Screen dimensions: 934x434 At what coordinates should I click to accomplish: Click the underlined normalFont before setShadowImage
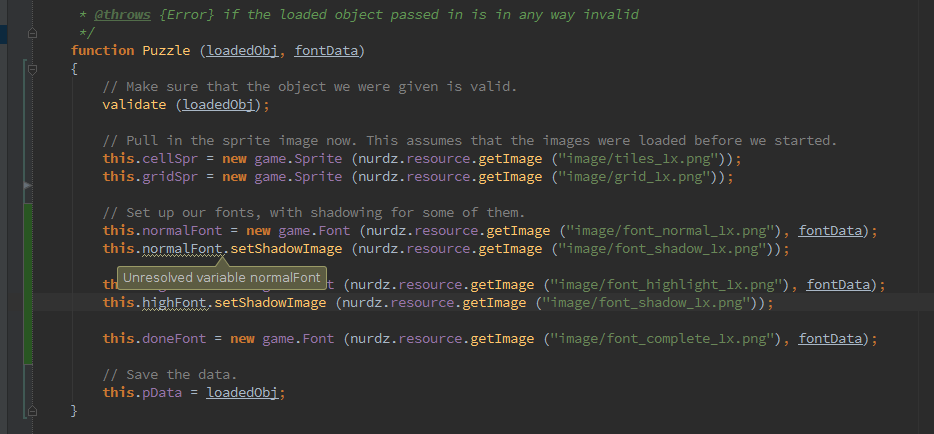[182, 248]
